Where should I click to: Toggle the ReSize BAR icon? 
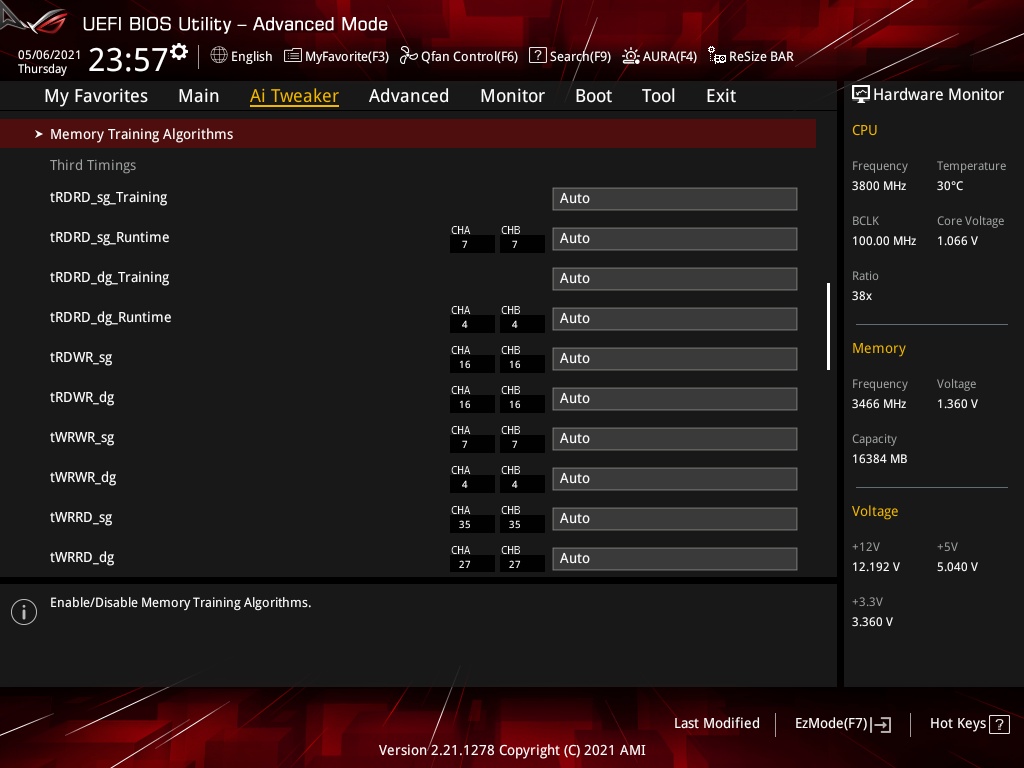click(716, 56)
